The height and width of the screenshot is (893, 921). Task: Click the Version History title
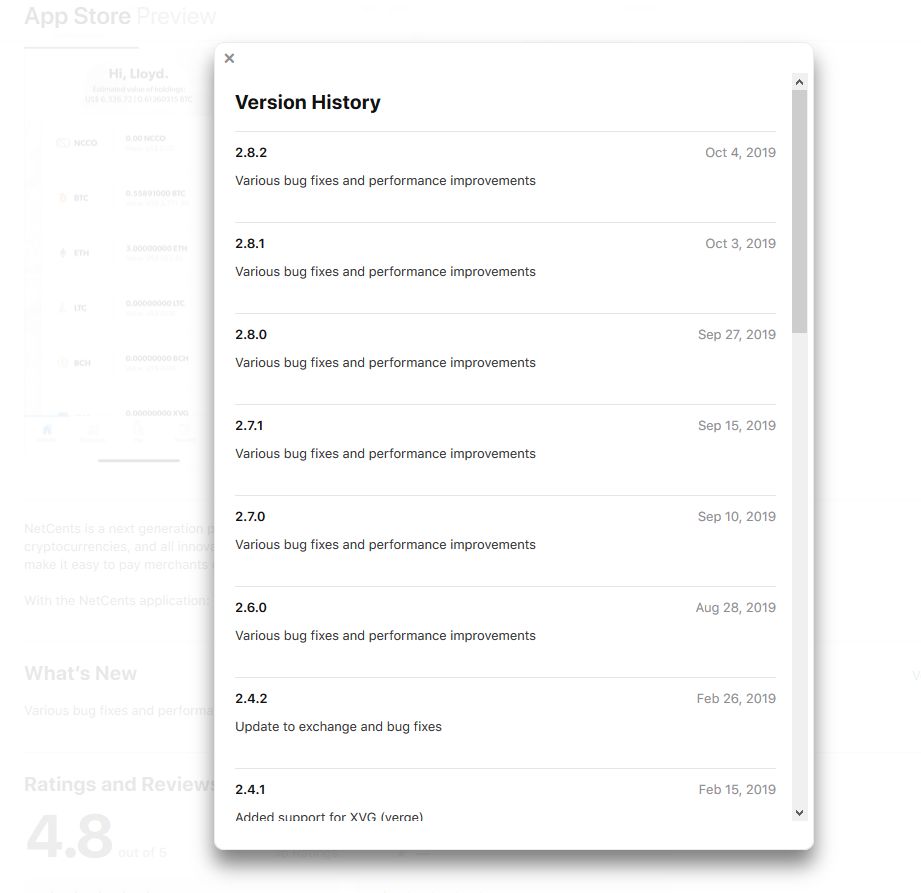[308, 102]
